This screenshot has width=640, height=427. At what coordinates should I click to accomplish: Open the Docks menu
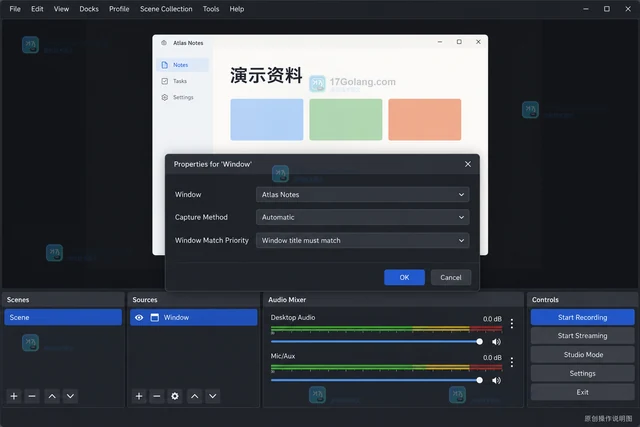89,9
